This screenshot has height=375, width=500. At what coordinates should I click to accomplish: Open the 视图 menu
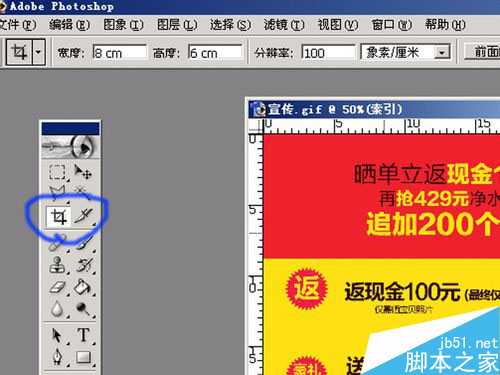[338, 25]
